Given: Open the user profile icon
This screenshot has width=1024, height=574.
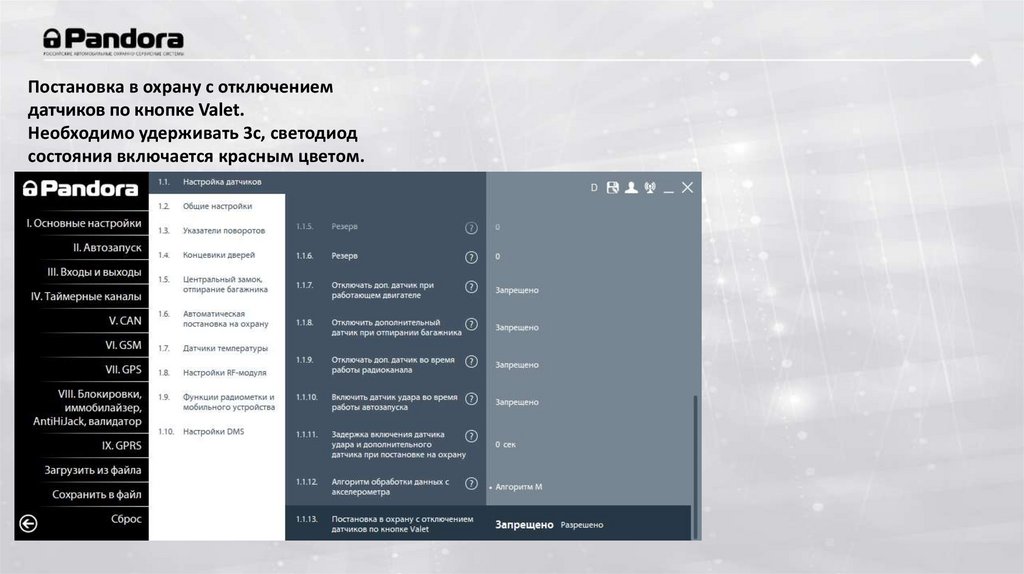Looking at the screenshot, I should click(x=631, y=187).
